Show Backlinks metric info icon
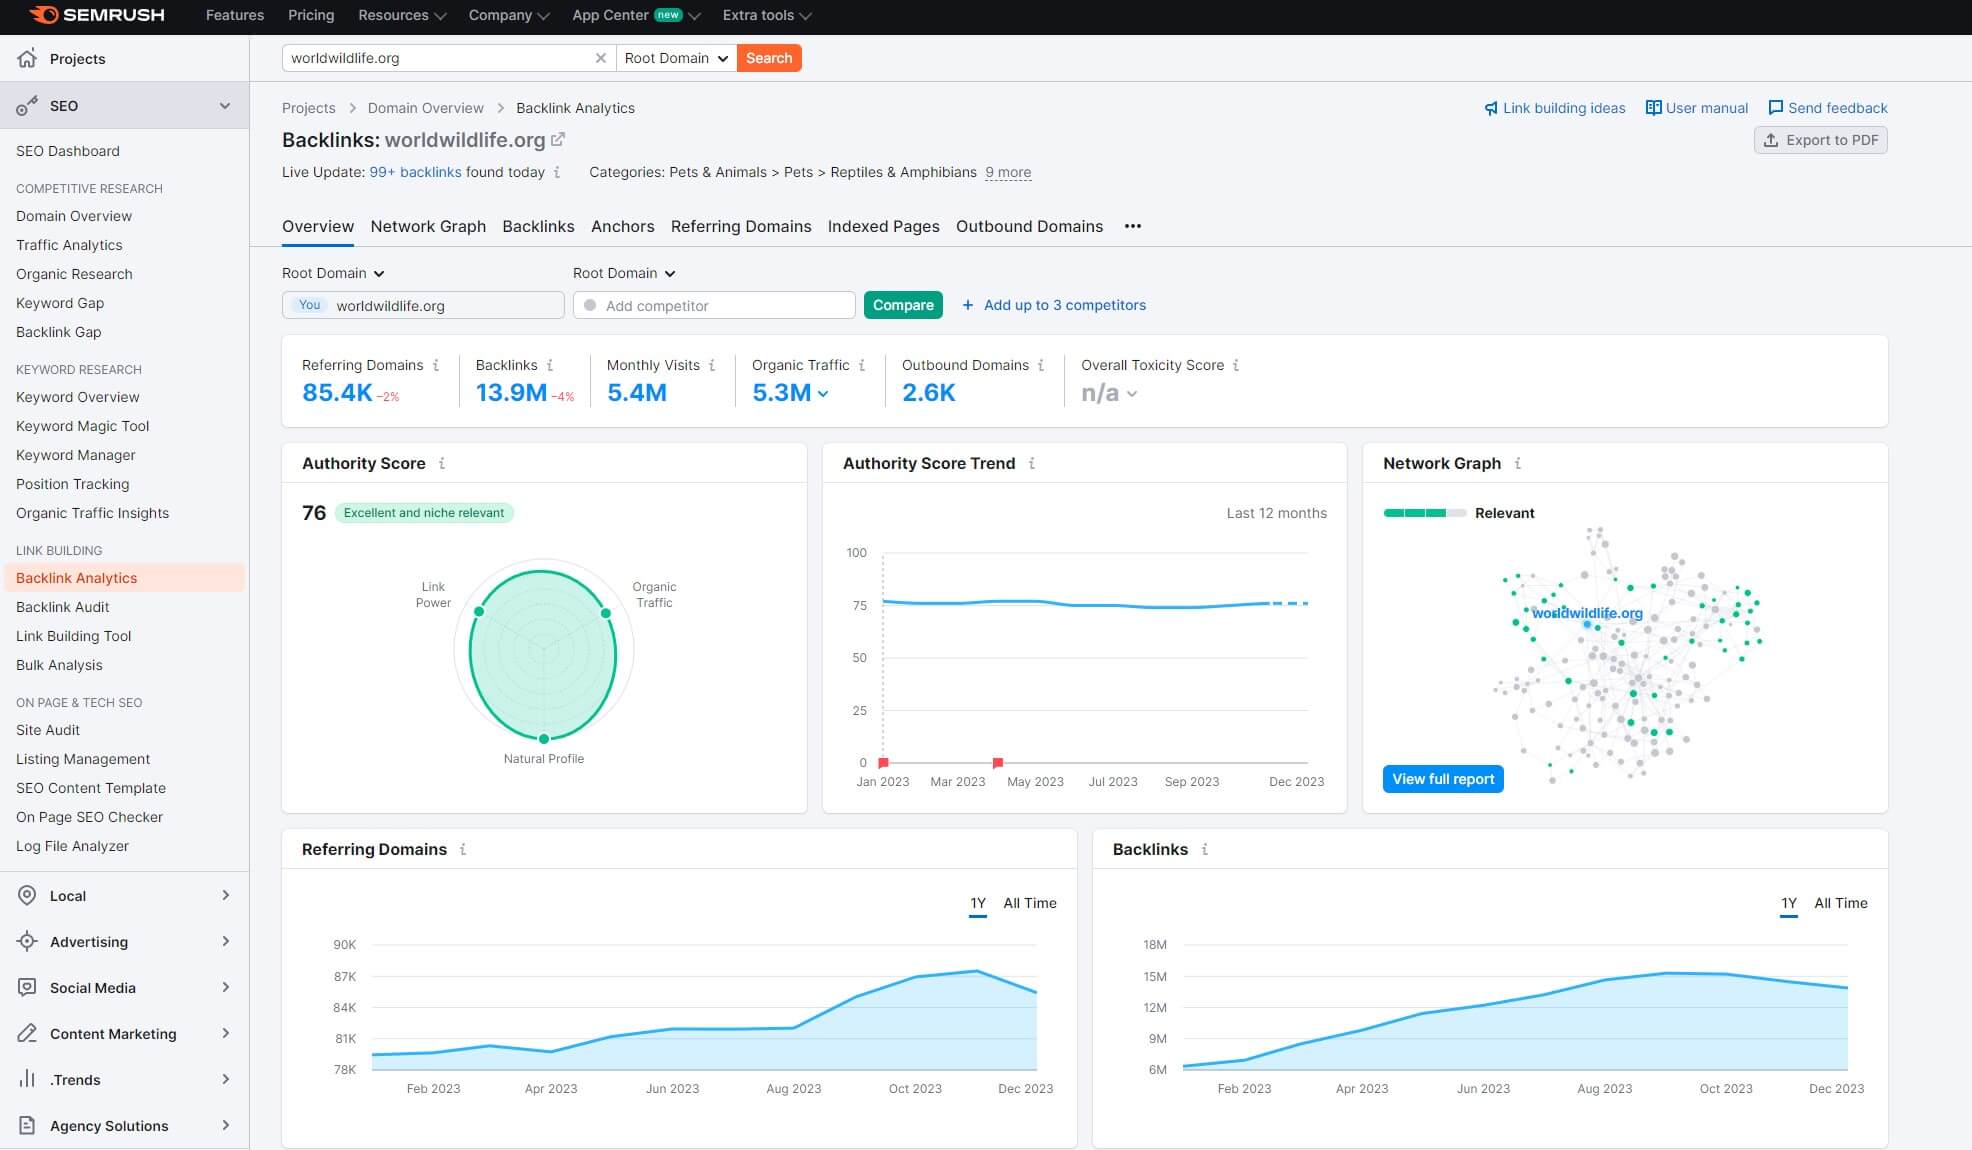Screen dimensions: 1972x1150 click(x=550, y=365)
